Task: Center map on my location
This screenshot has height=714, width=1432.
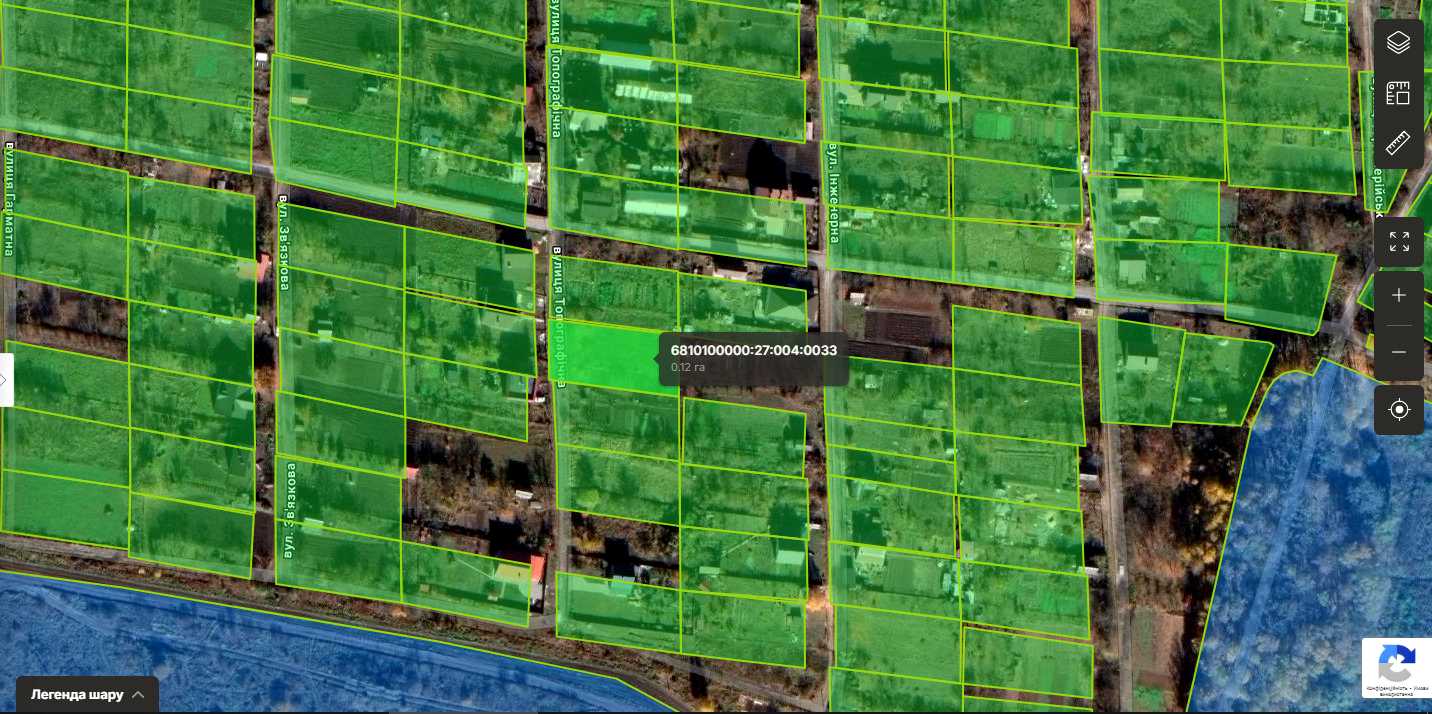Action: point(1398,410)
